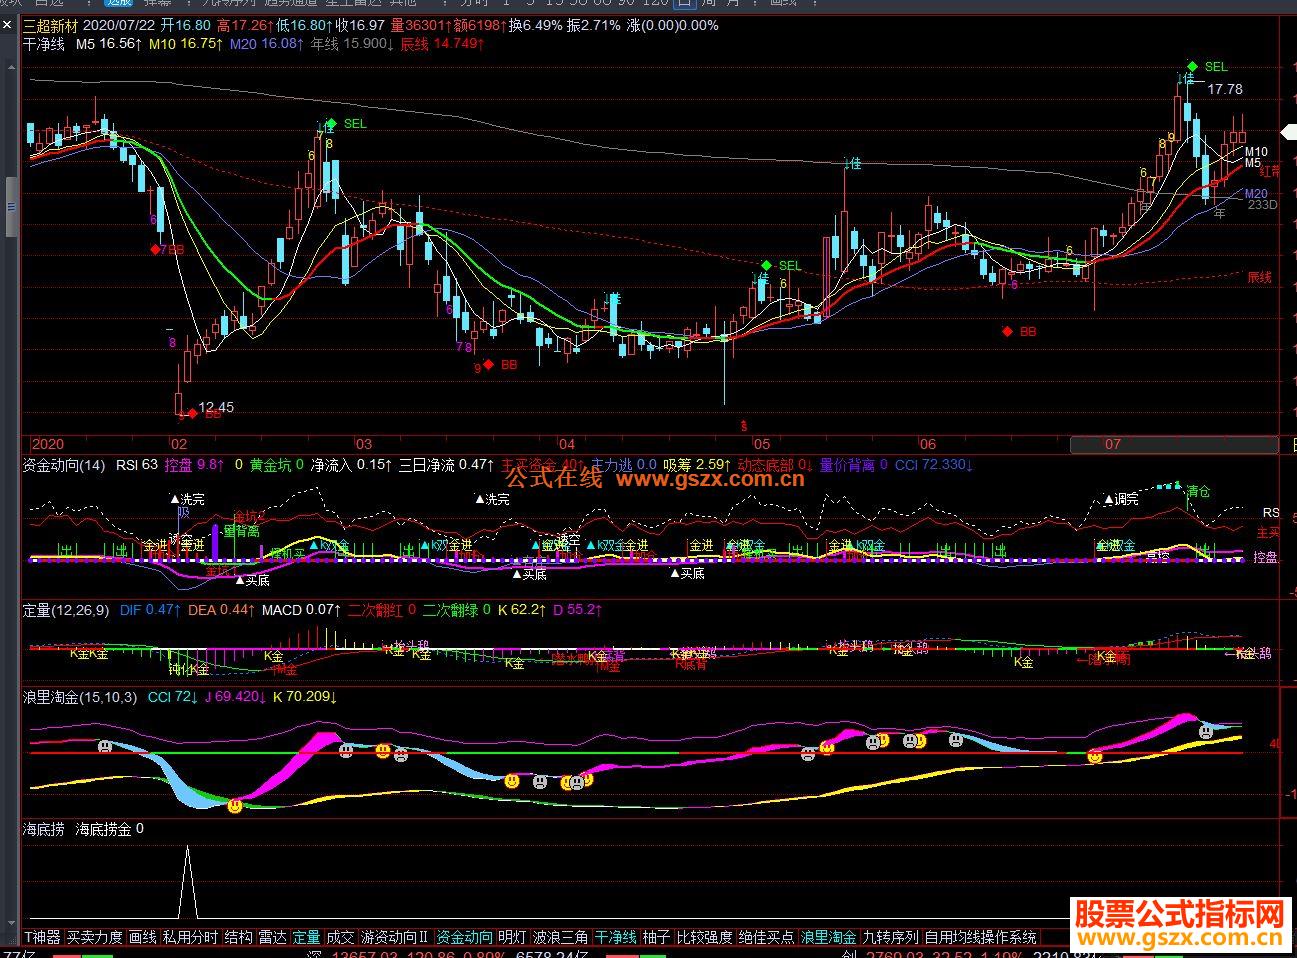Click the DEA 0.44 value
The width and height of the screenshot is (1297, 958).
coord(221,609)
